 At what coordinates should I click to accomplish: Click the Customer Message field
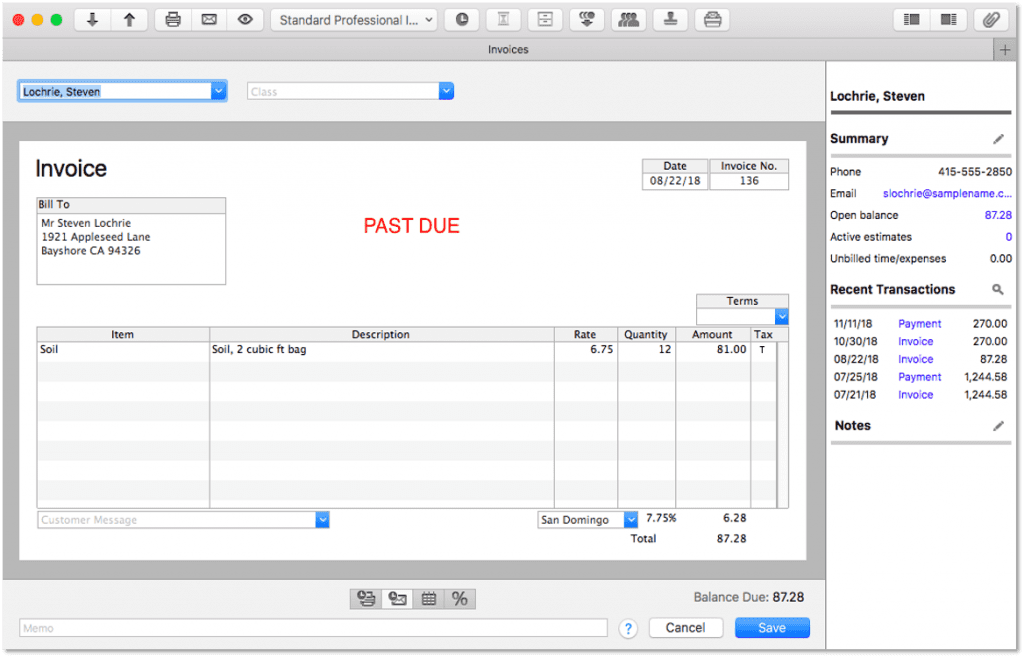point(176,520)
